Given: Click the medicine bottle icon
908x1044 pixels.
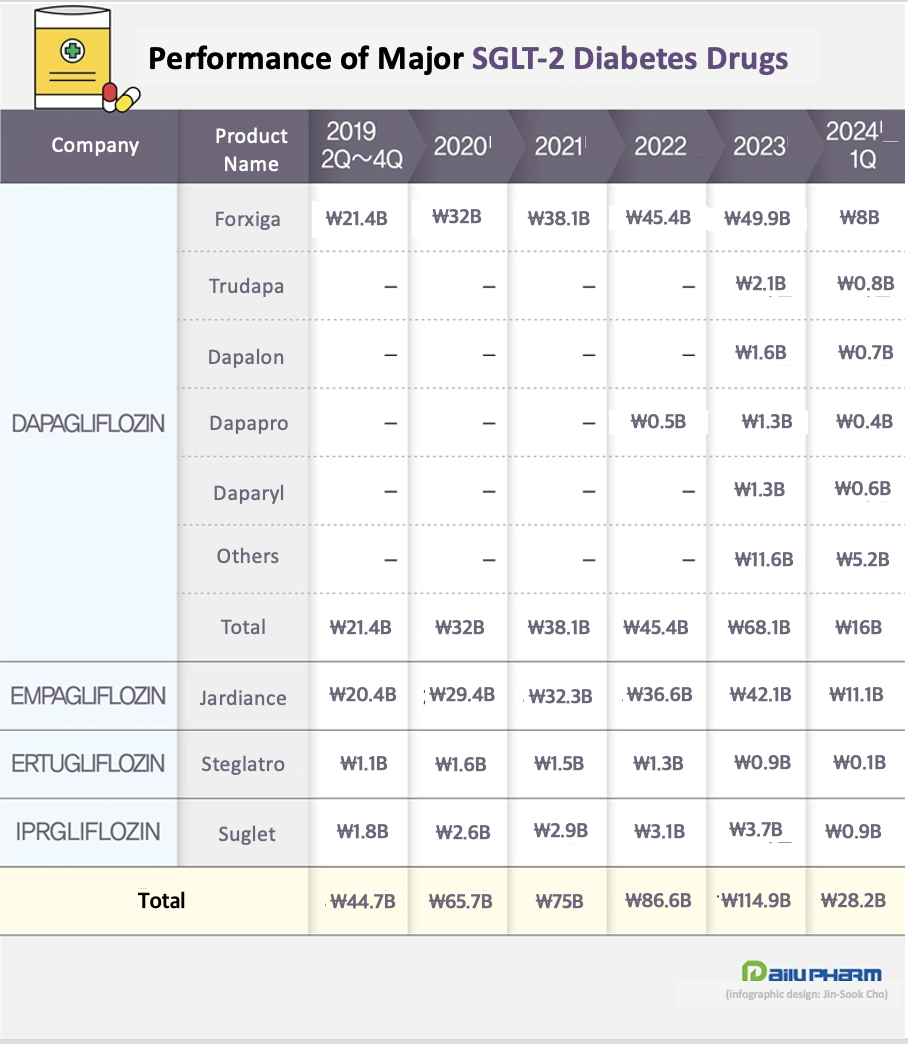Looking at the screenshot, I should tap(72, 59).
